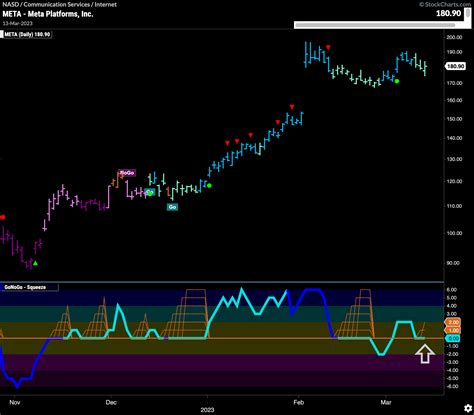Image resolution: width=474 pixels, height=415 pixels.
Task: Click the 6.00 oscillator axis label
Action: click(x=451, y=290)
